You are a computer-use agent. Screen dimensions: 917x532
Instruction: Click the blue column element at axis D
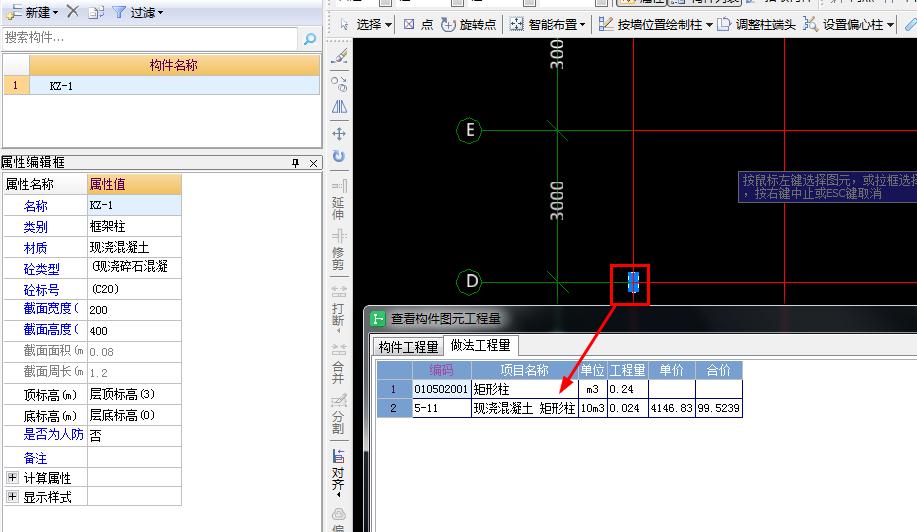point(633,282)
